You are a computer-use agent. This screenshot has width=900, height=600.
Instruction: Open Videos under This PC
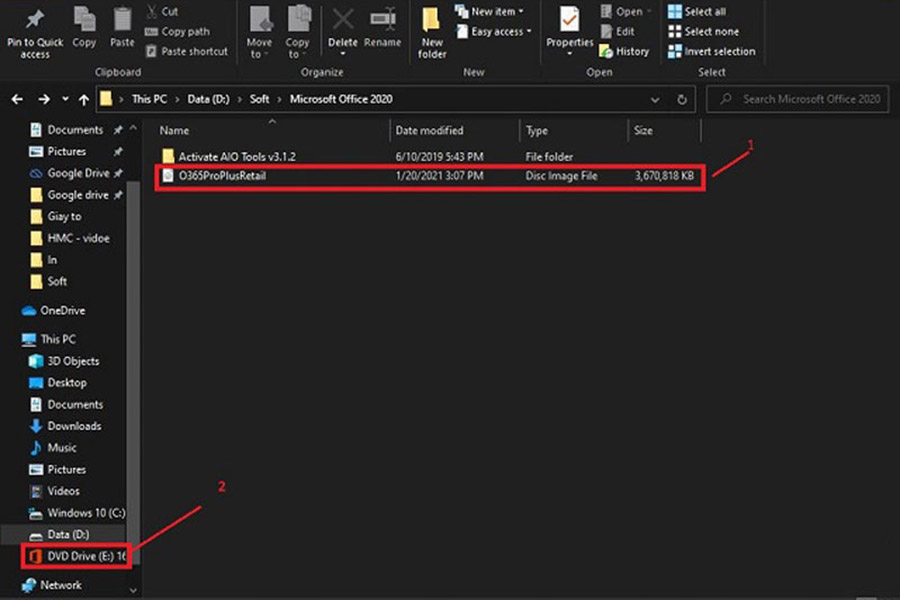pos(55,491)
